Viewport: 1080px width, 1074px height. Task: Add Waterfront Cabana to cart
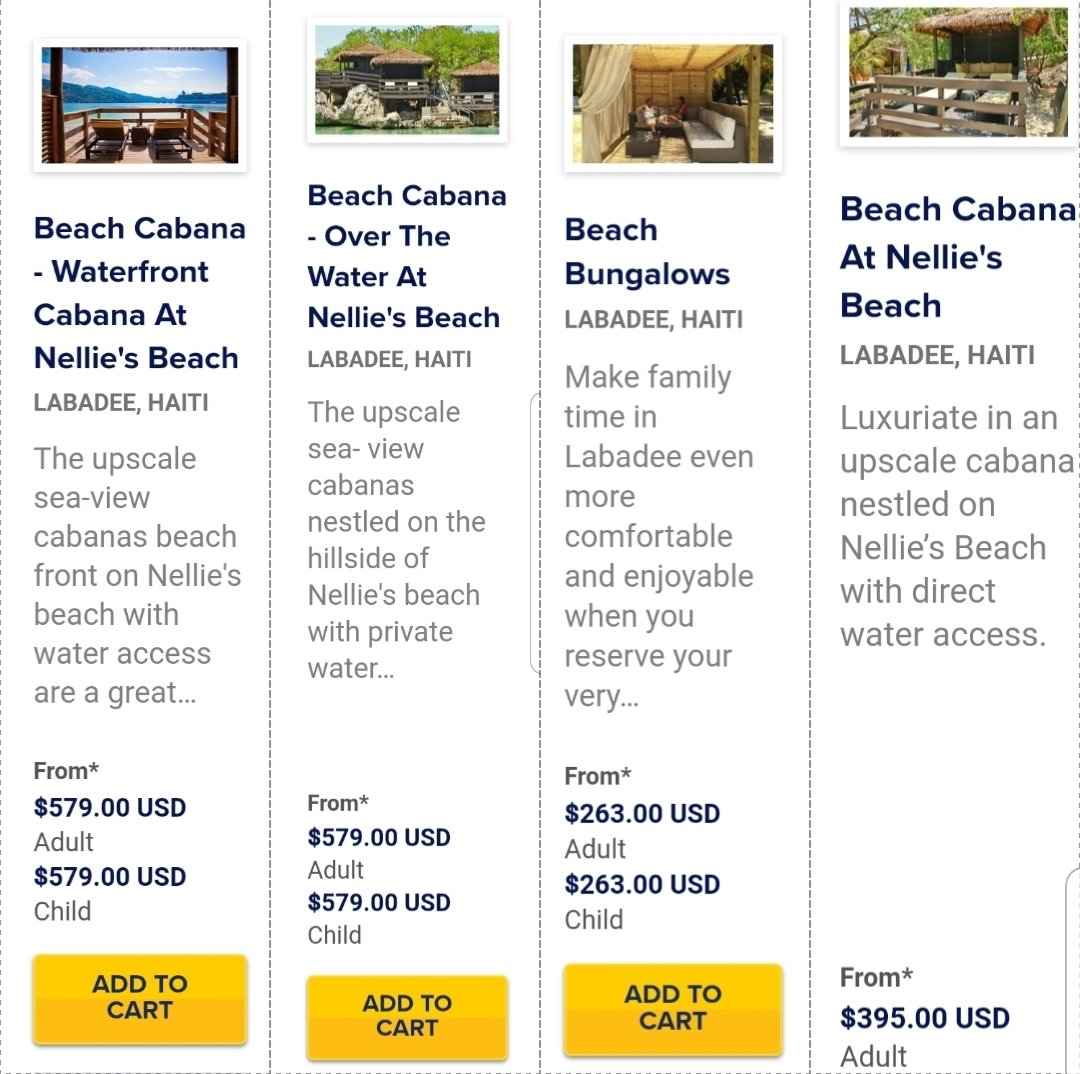point(140,998)
